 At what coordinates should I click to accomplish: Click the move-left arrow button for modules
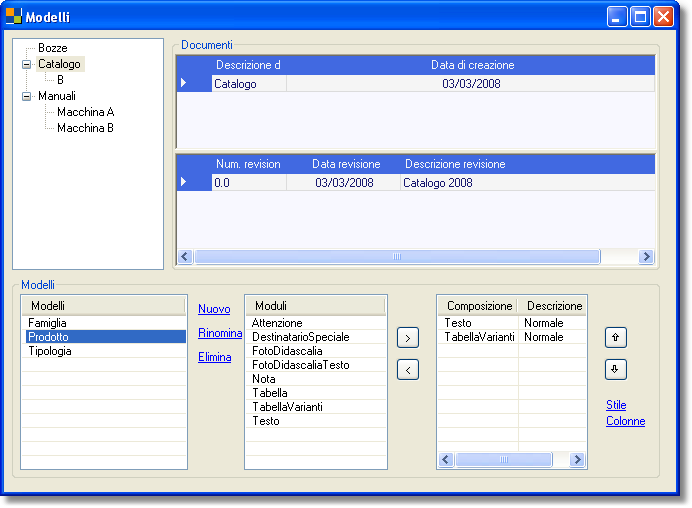(x=407, y=370)
